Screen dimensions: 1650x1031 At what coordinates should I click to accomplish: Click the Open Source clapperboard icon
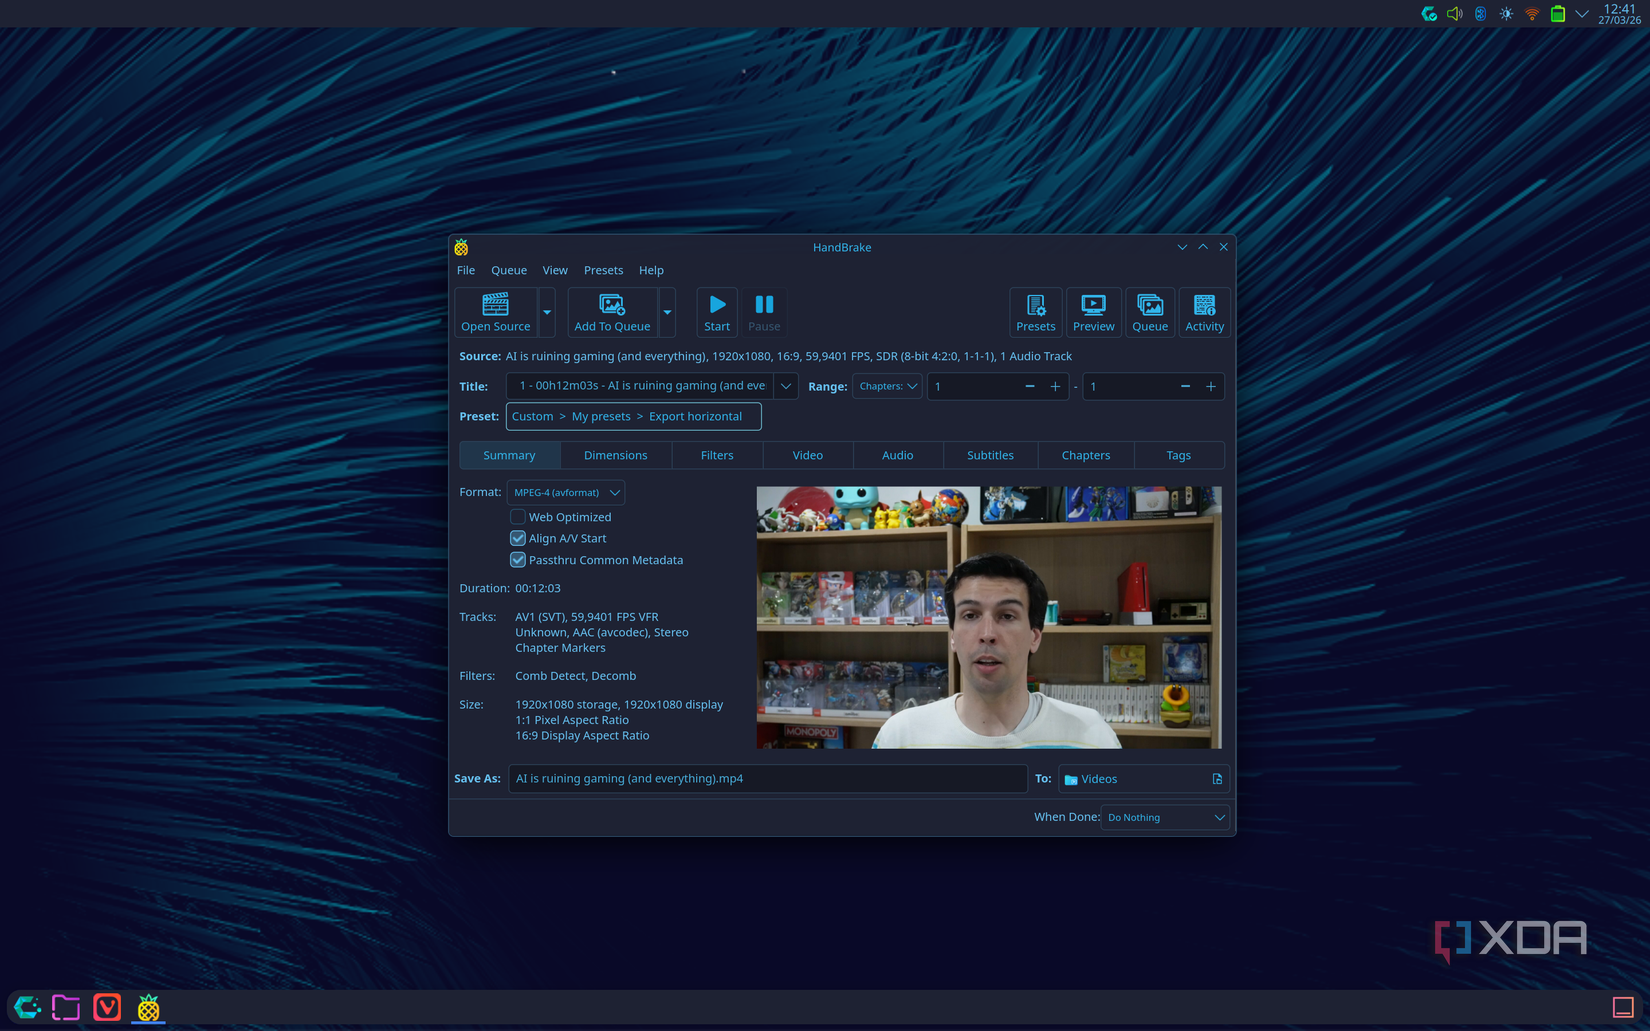point(495,305)
